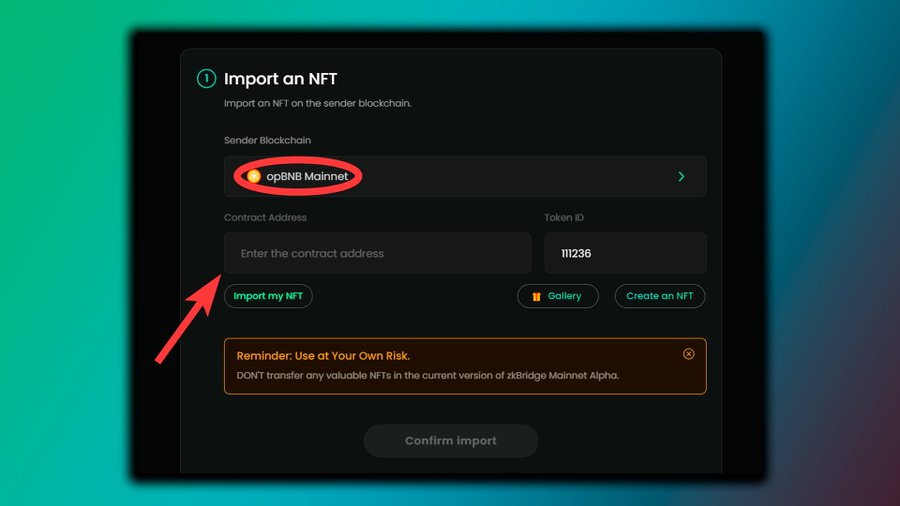
Task: Click the Create an NFT button
Action: [x=660, y=296]
